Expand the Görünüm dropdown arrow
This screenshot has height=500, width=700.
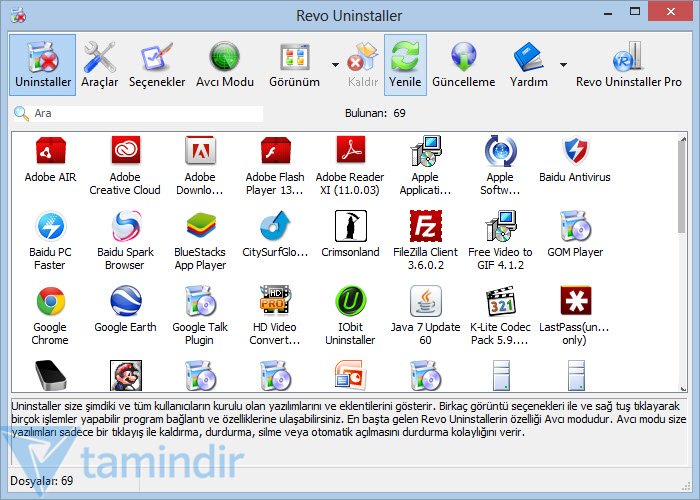335,65
